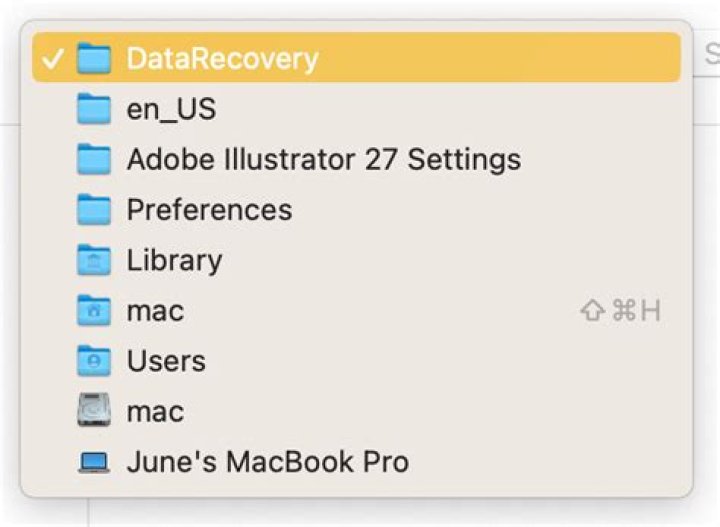Click the Shift-Command-H shortcut hint

621,311
